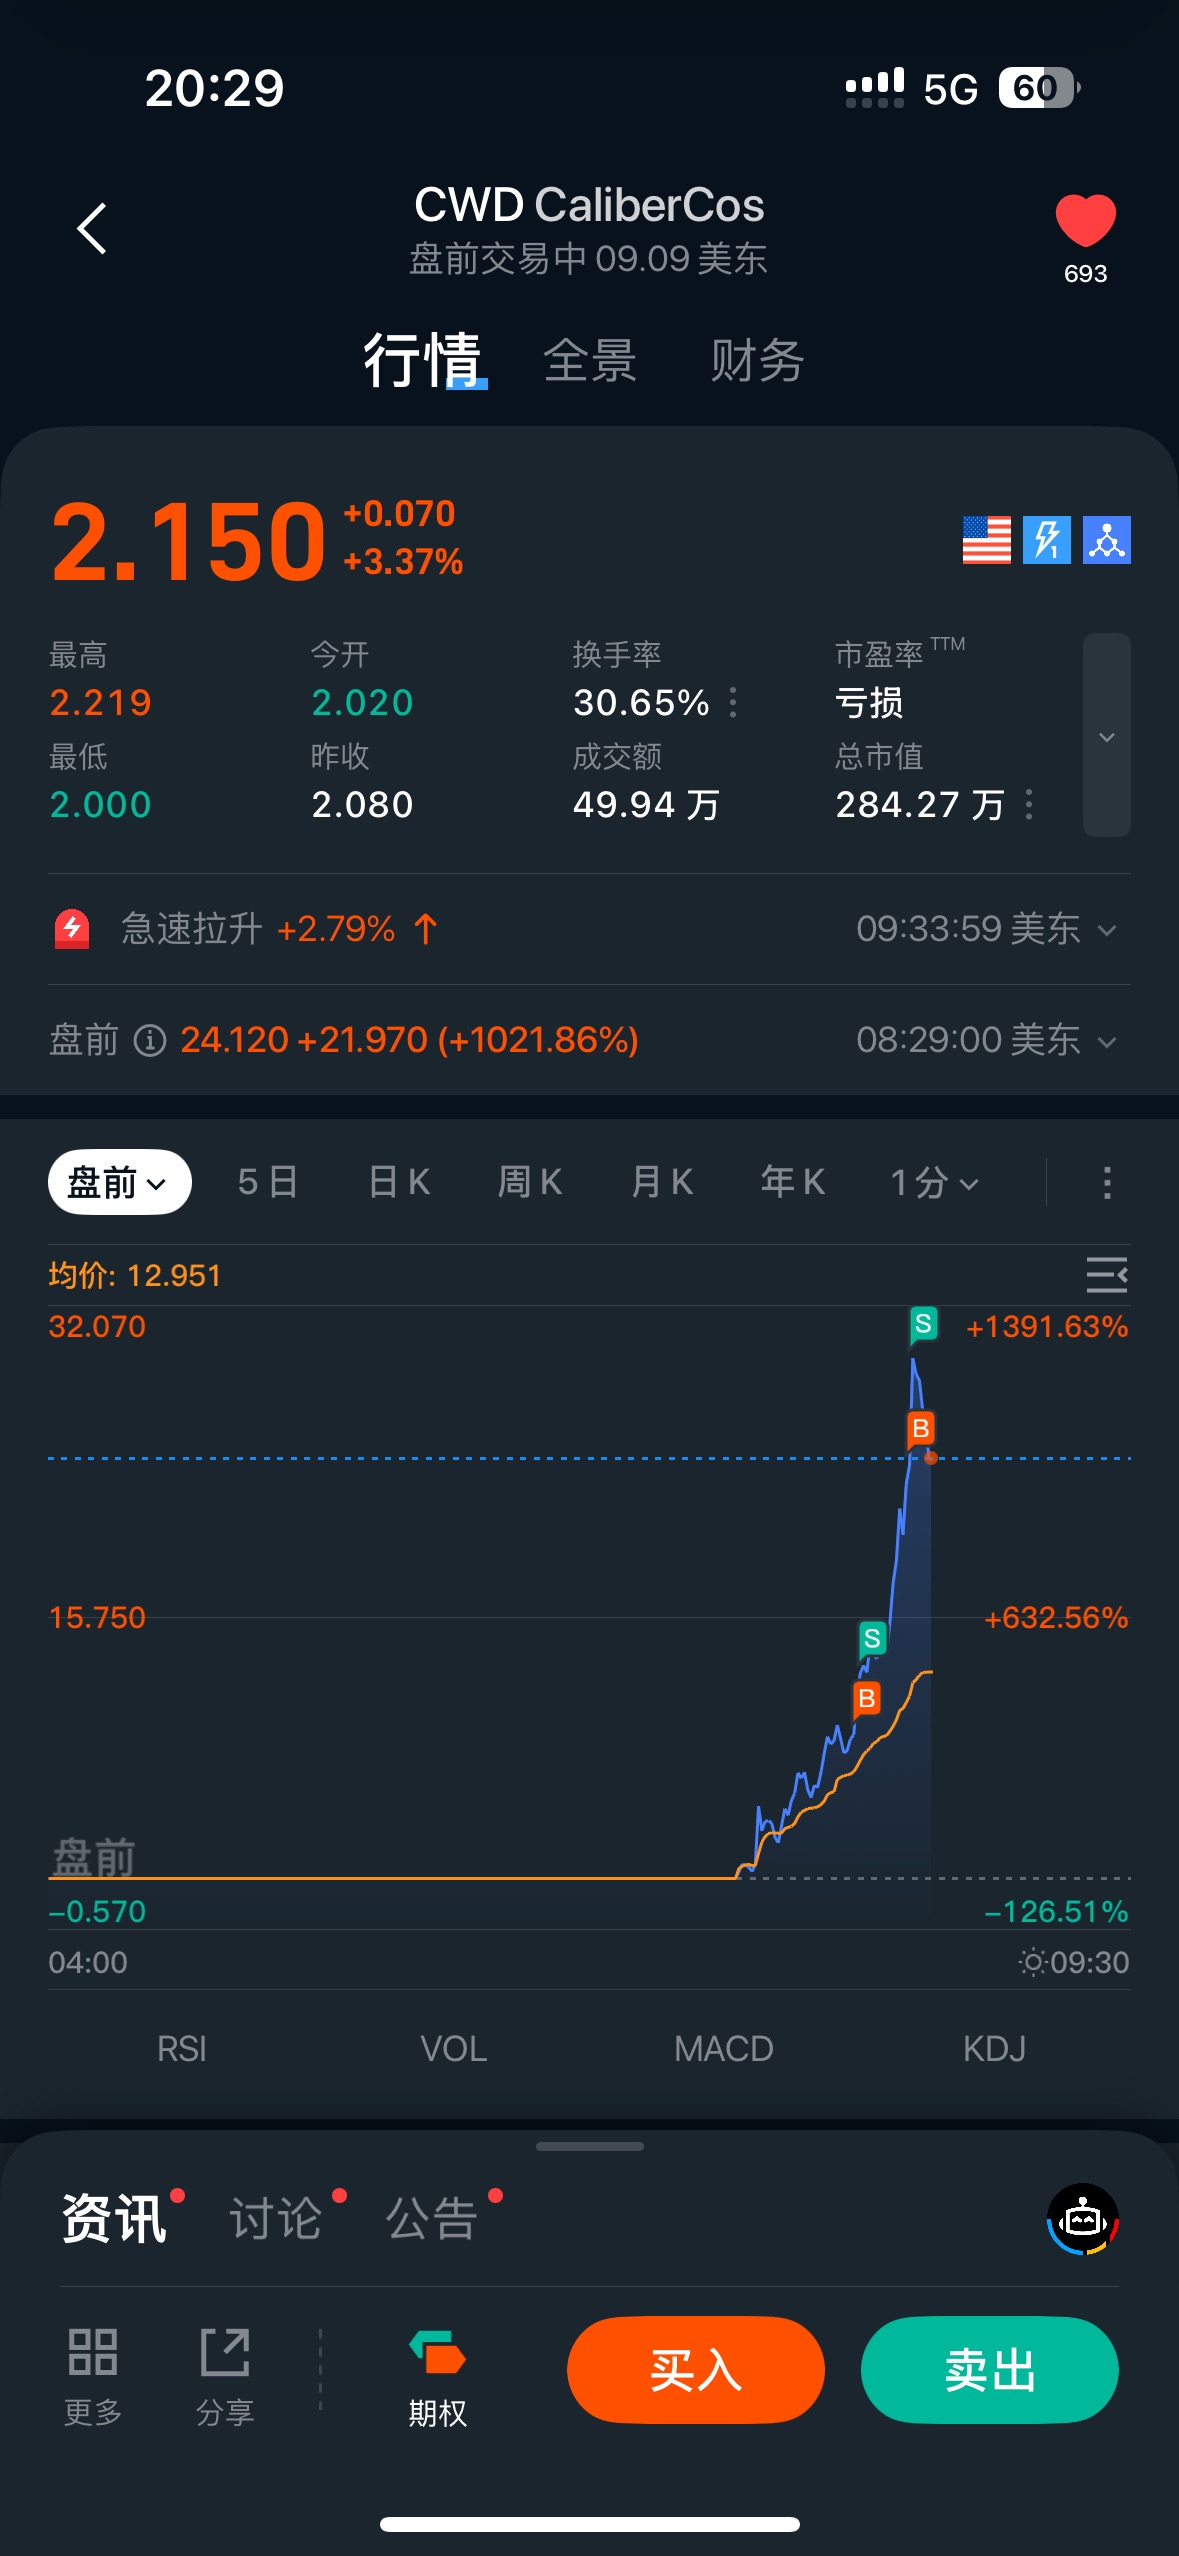Open chart more options vertical dots
This screenshot has width=1179, height=2556.
coord(1106,1182)
